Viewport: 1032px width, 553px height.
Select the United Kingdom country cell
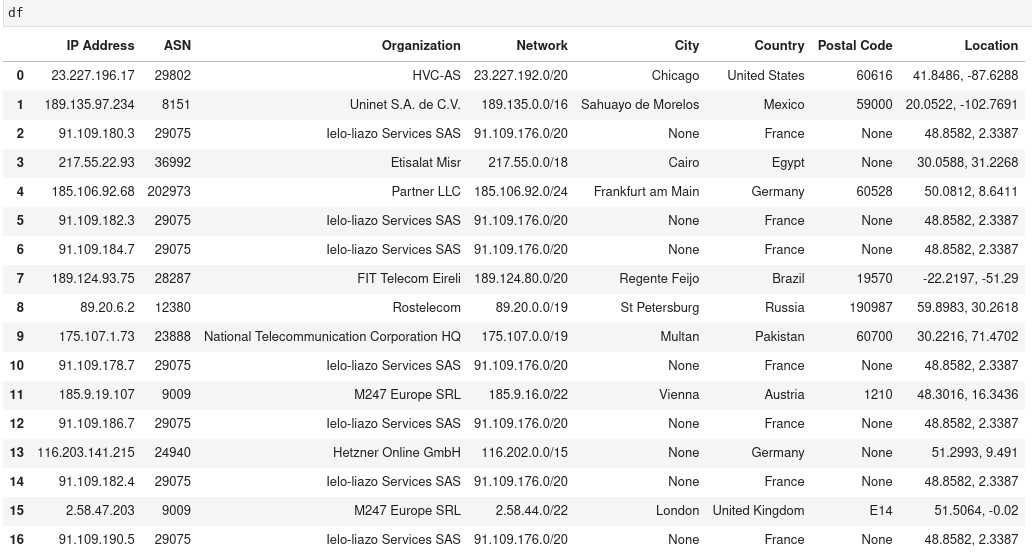tap(758, 510)
